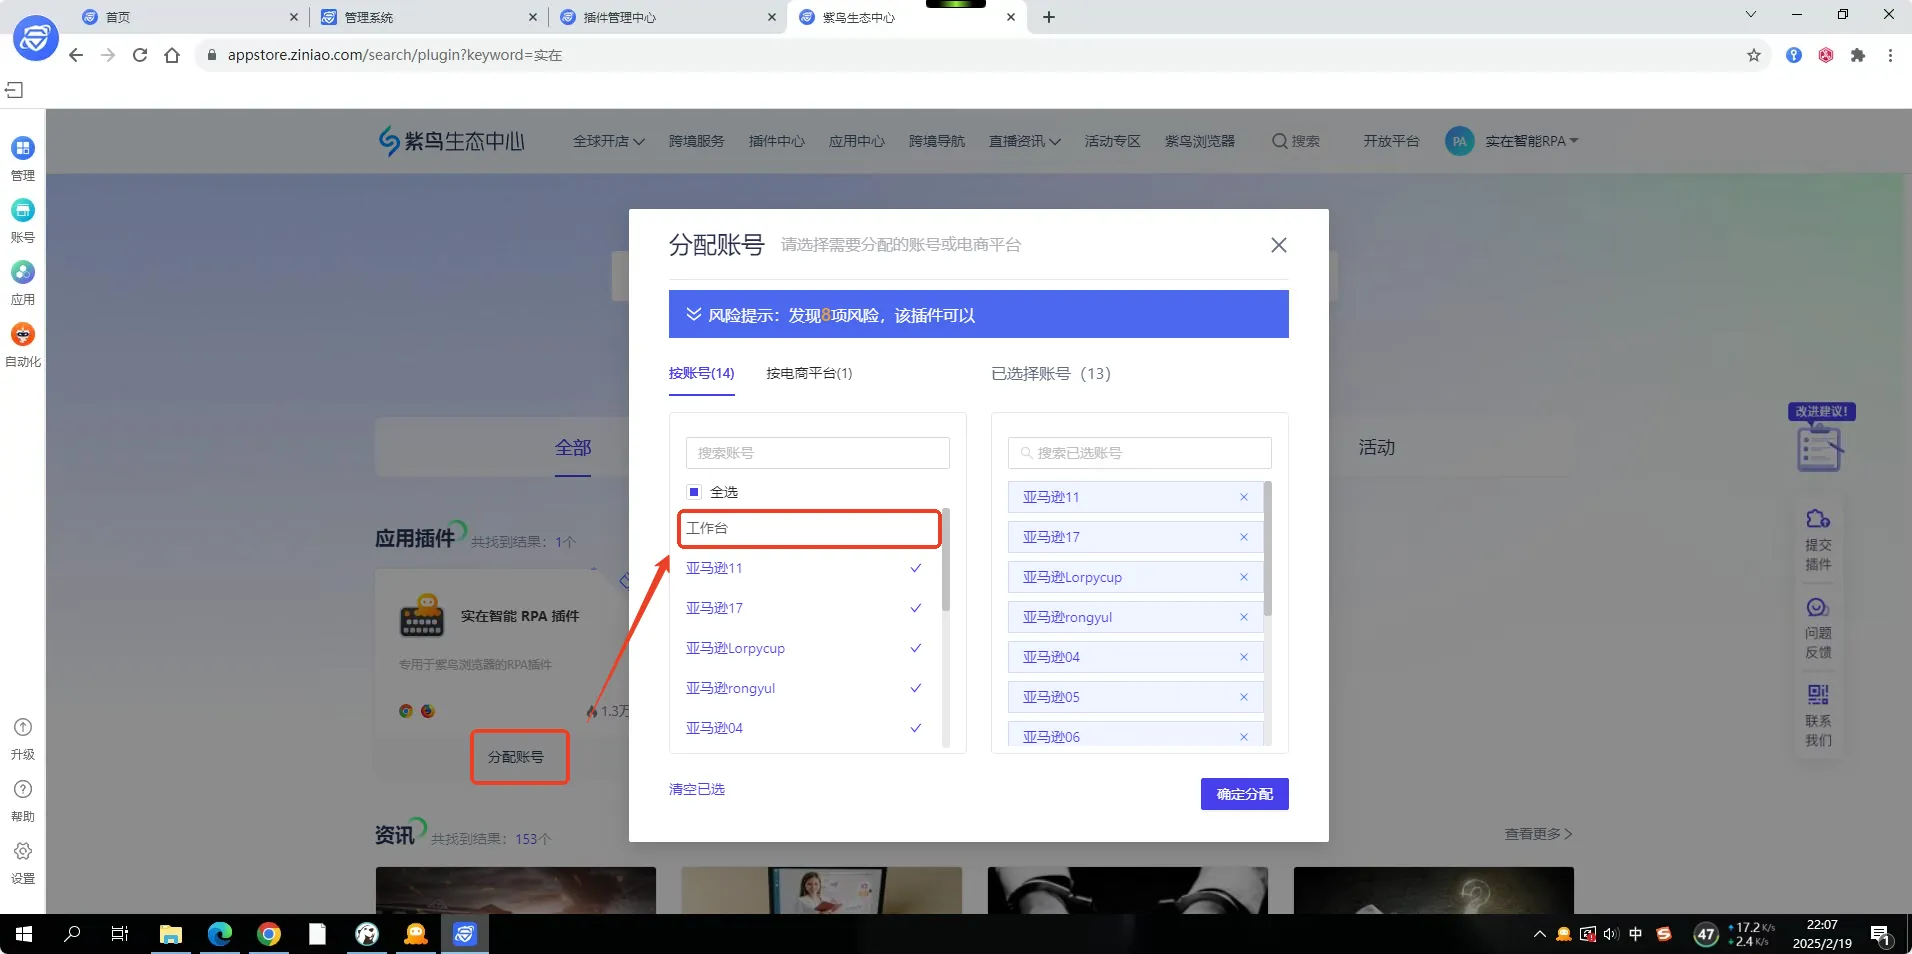Viewport: 1912px width, 954px height.
Task: Deselect 亚马逊Lorpycup in the account list
Action: pyautogui.click(x=804, y=648)
